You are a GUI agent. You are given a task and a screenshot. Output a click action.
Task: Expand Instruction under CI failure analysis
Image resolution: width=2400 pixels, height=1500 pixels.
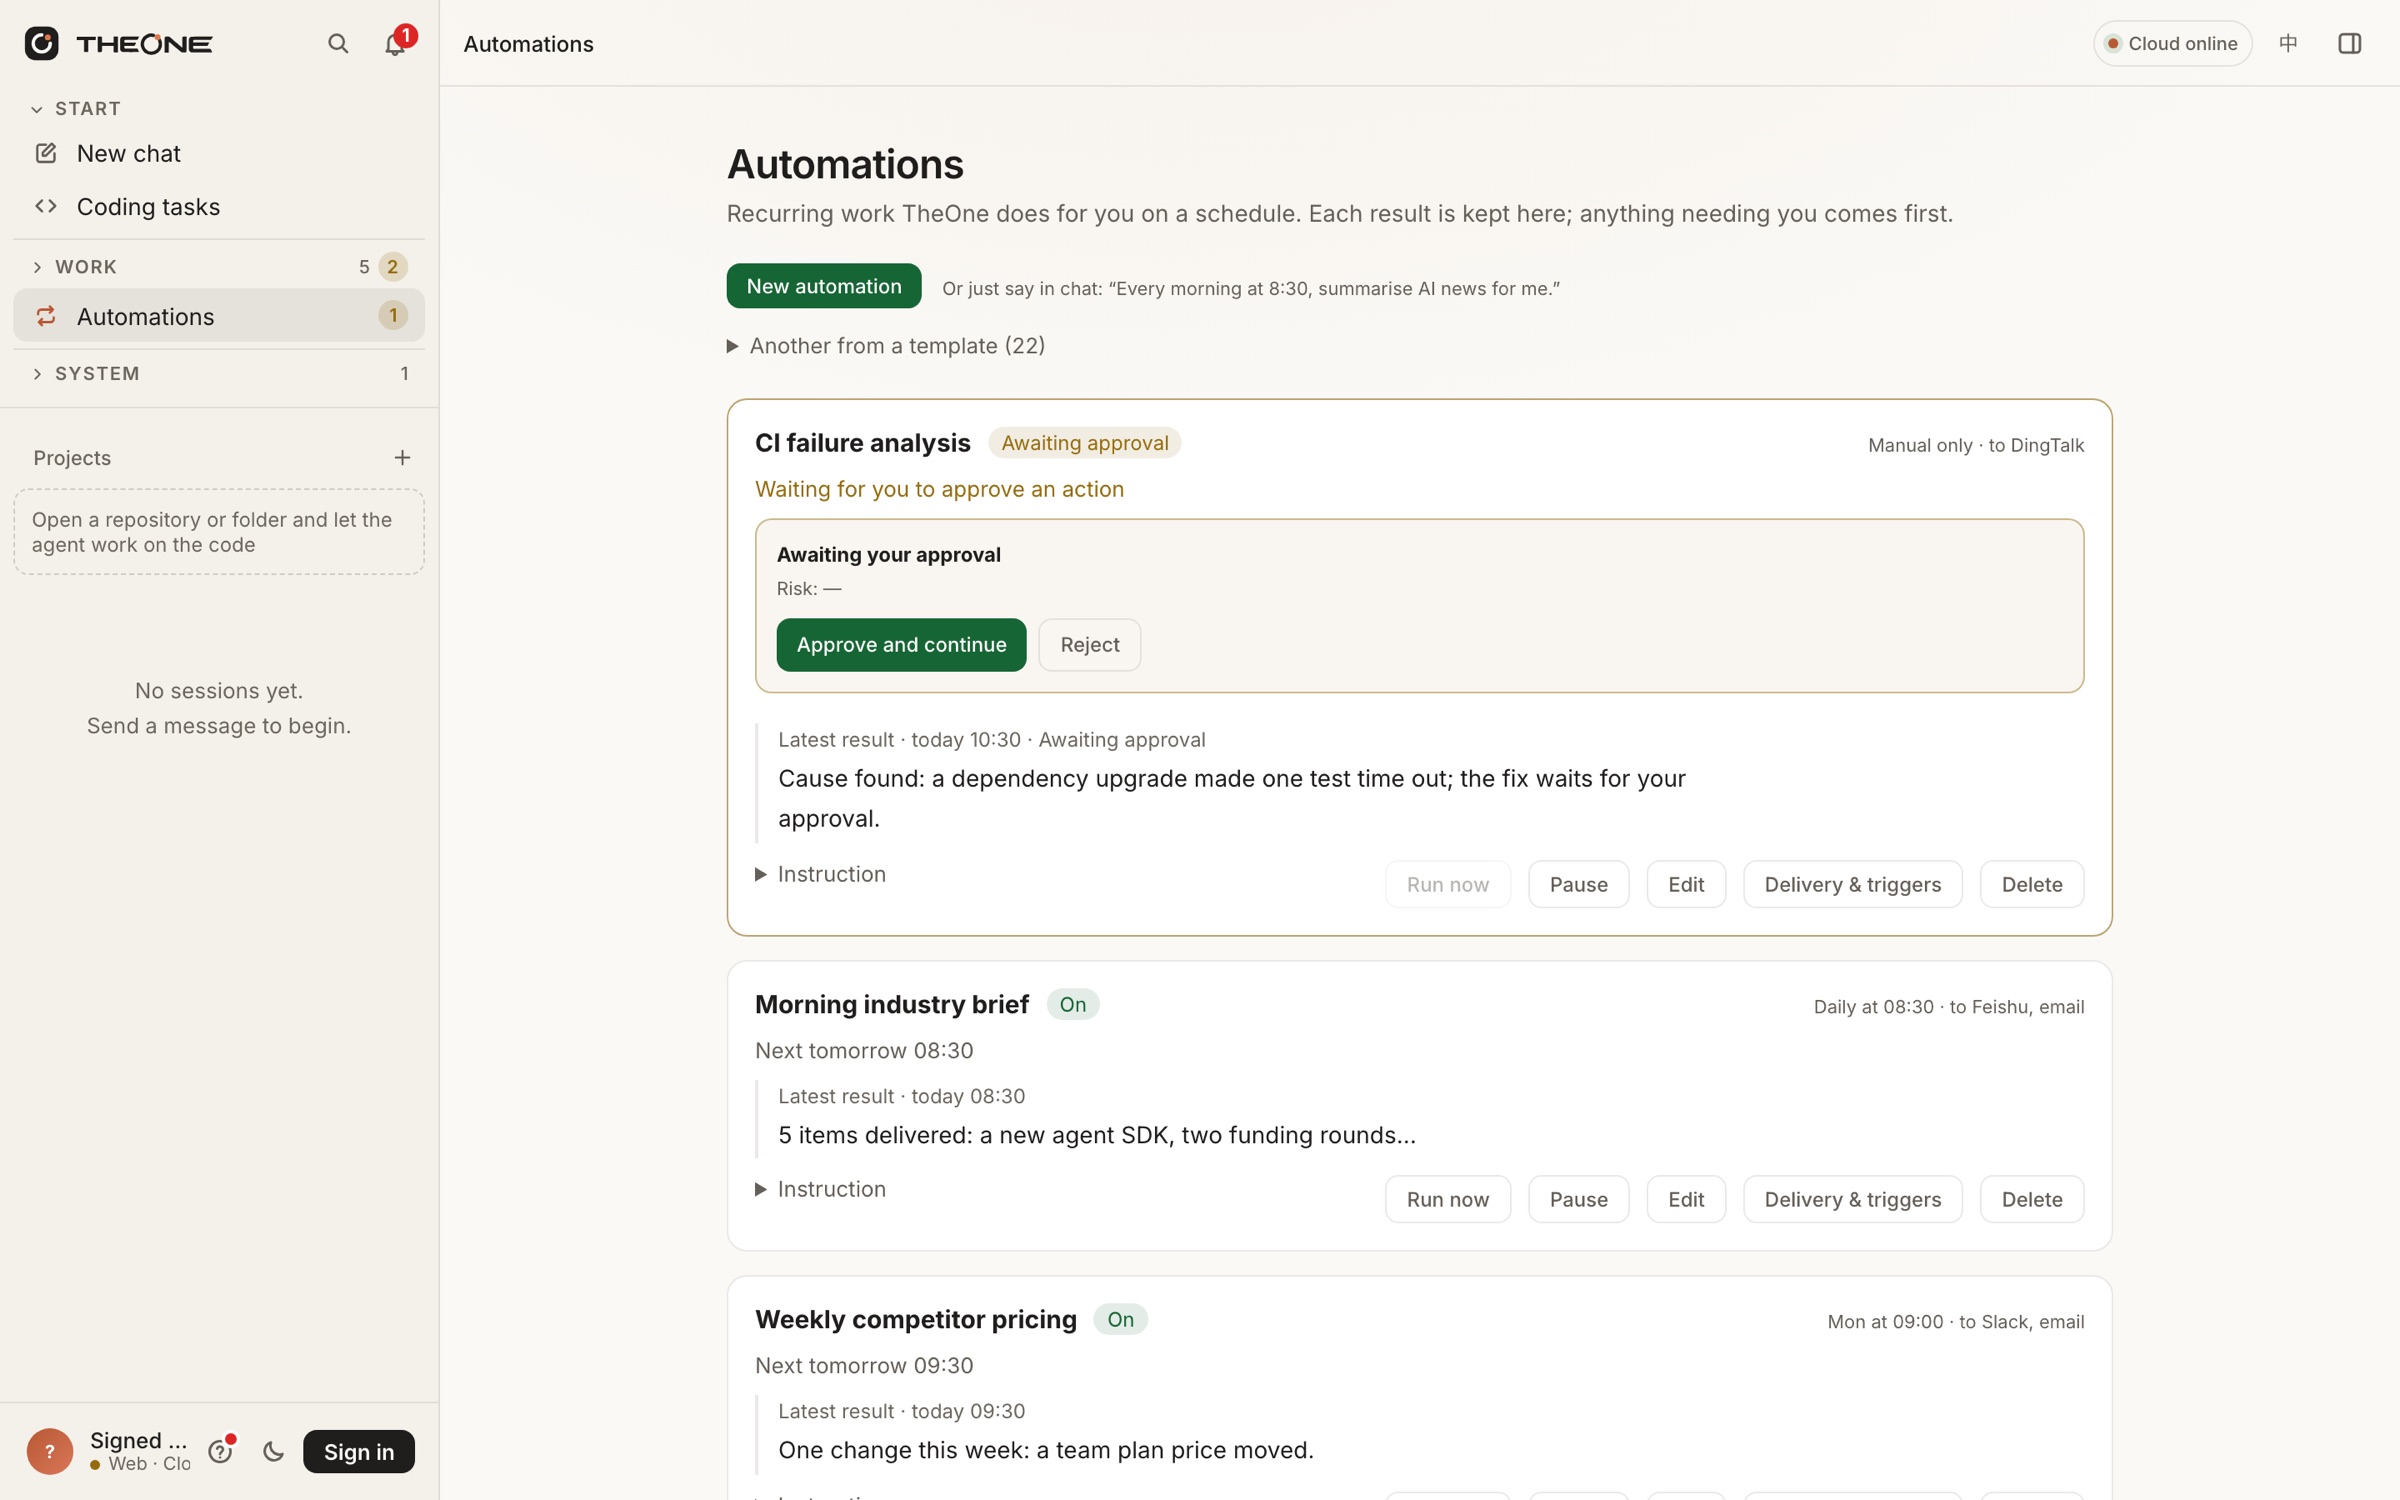point(821,874)
